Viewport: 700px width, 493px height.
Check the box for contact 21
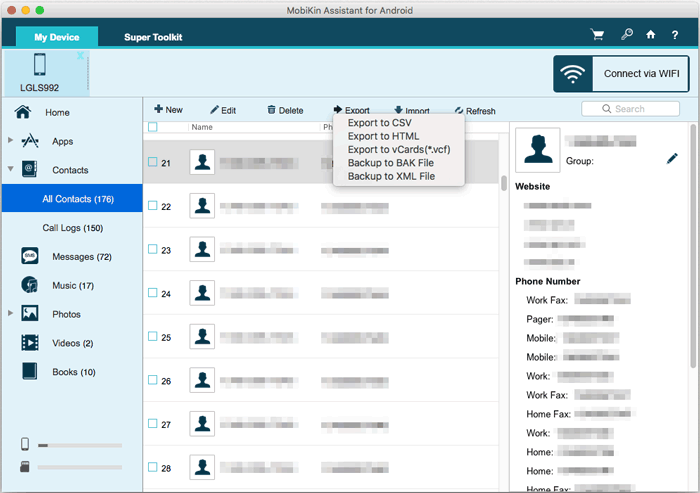pos(153,162)
